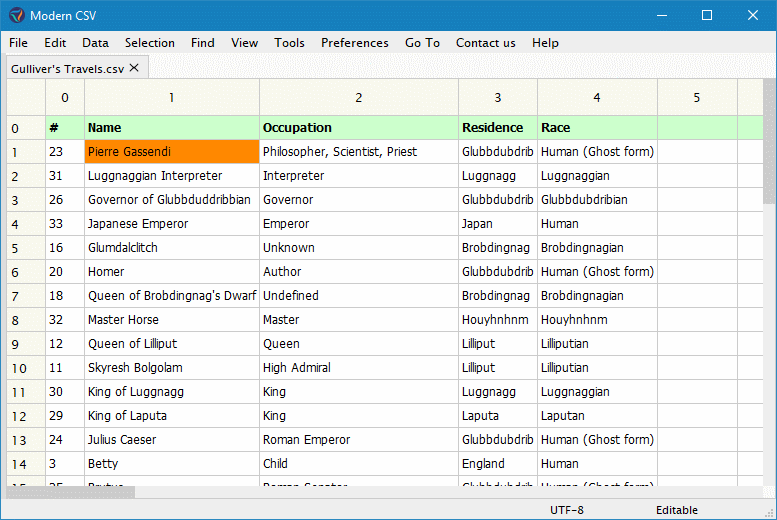Select the Japanese Emperor cell
Viewport: 777px width, 520px height.
click(x=171, y=224)
